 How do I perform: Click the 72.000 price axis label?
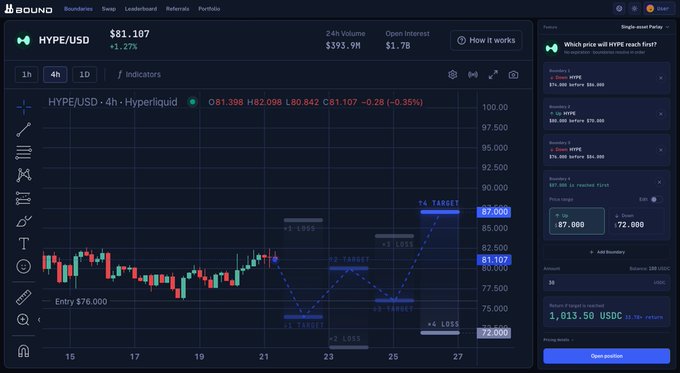tap(494, 333)
